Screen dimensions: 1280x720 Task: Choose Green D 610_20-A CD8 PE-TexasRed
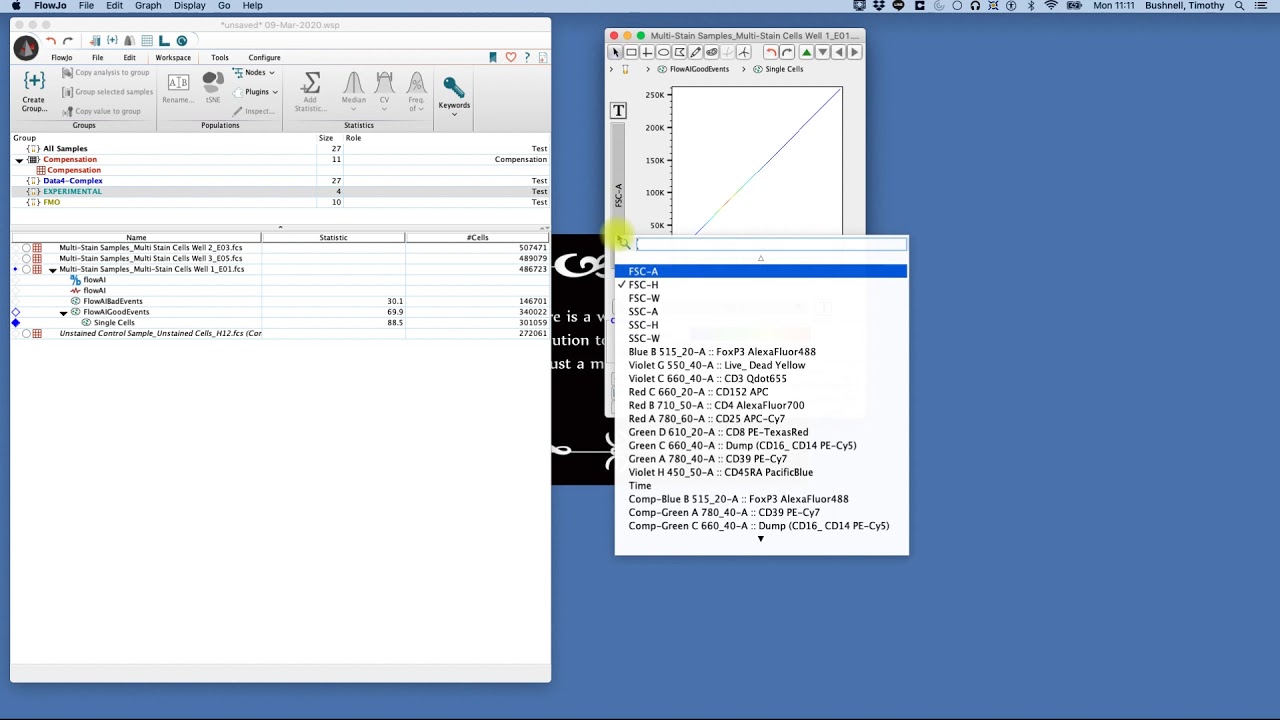(761, 432)
